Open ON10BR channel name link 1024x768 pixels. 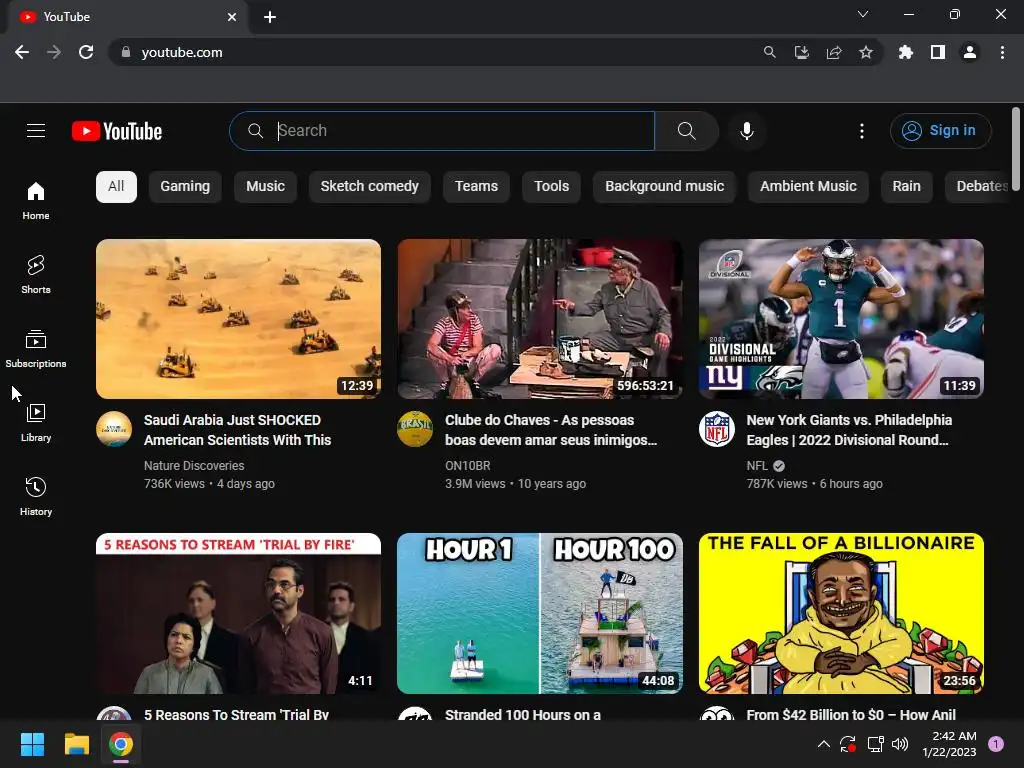click(x=468, y=466)
